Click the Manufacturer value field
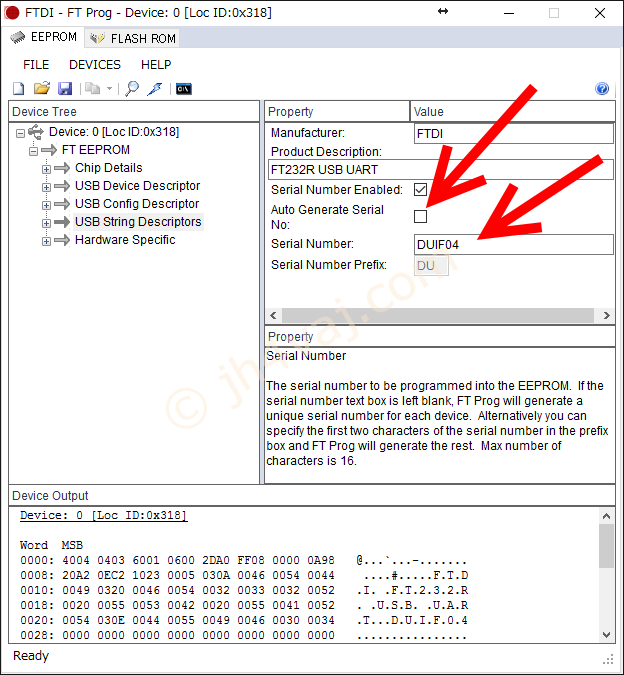 (x=513, y=133)
